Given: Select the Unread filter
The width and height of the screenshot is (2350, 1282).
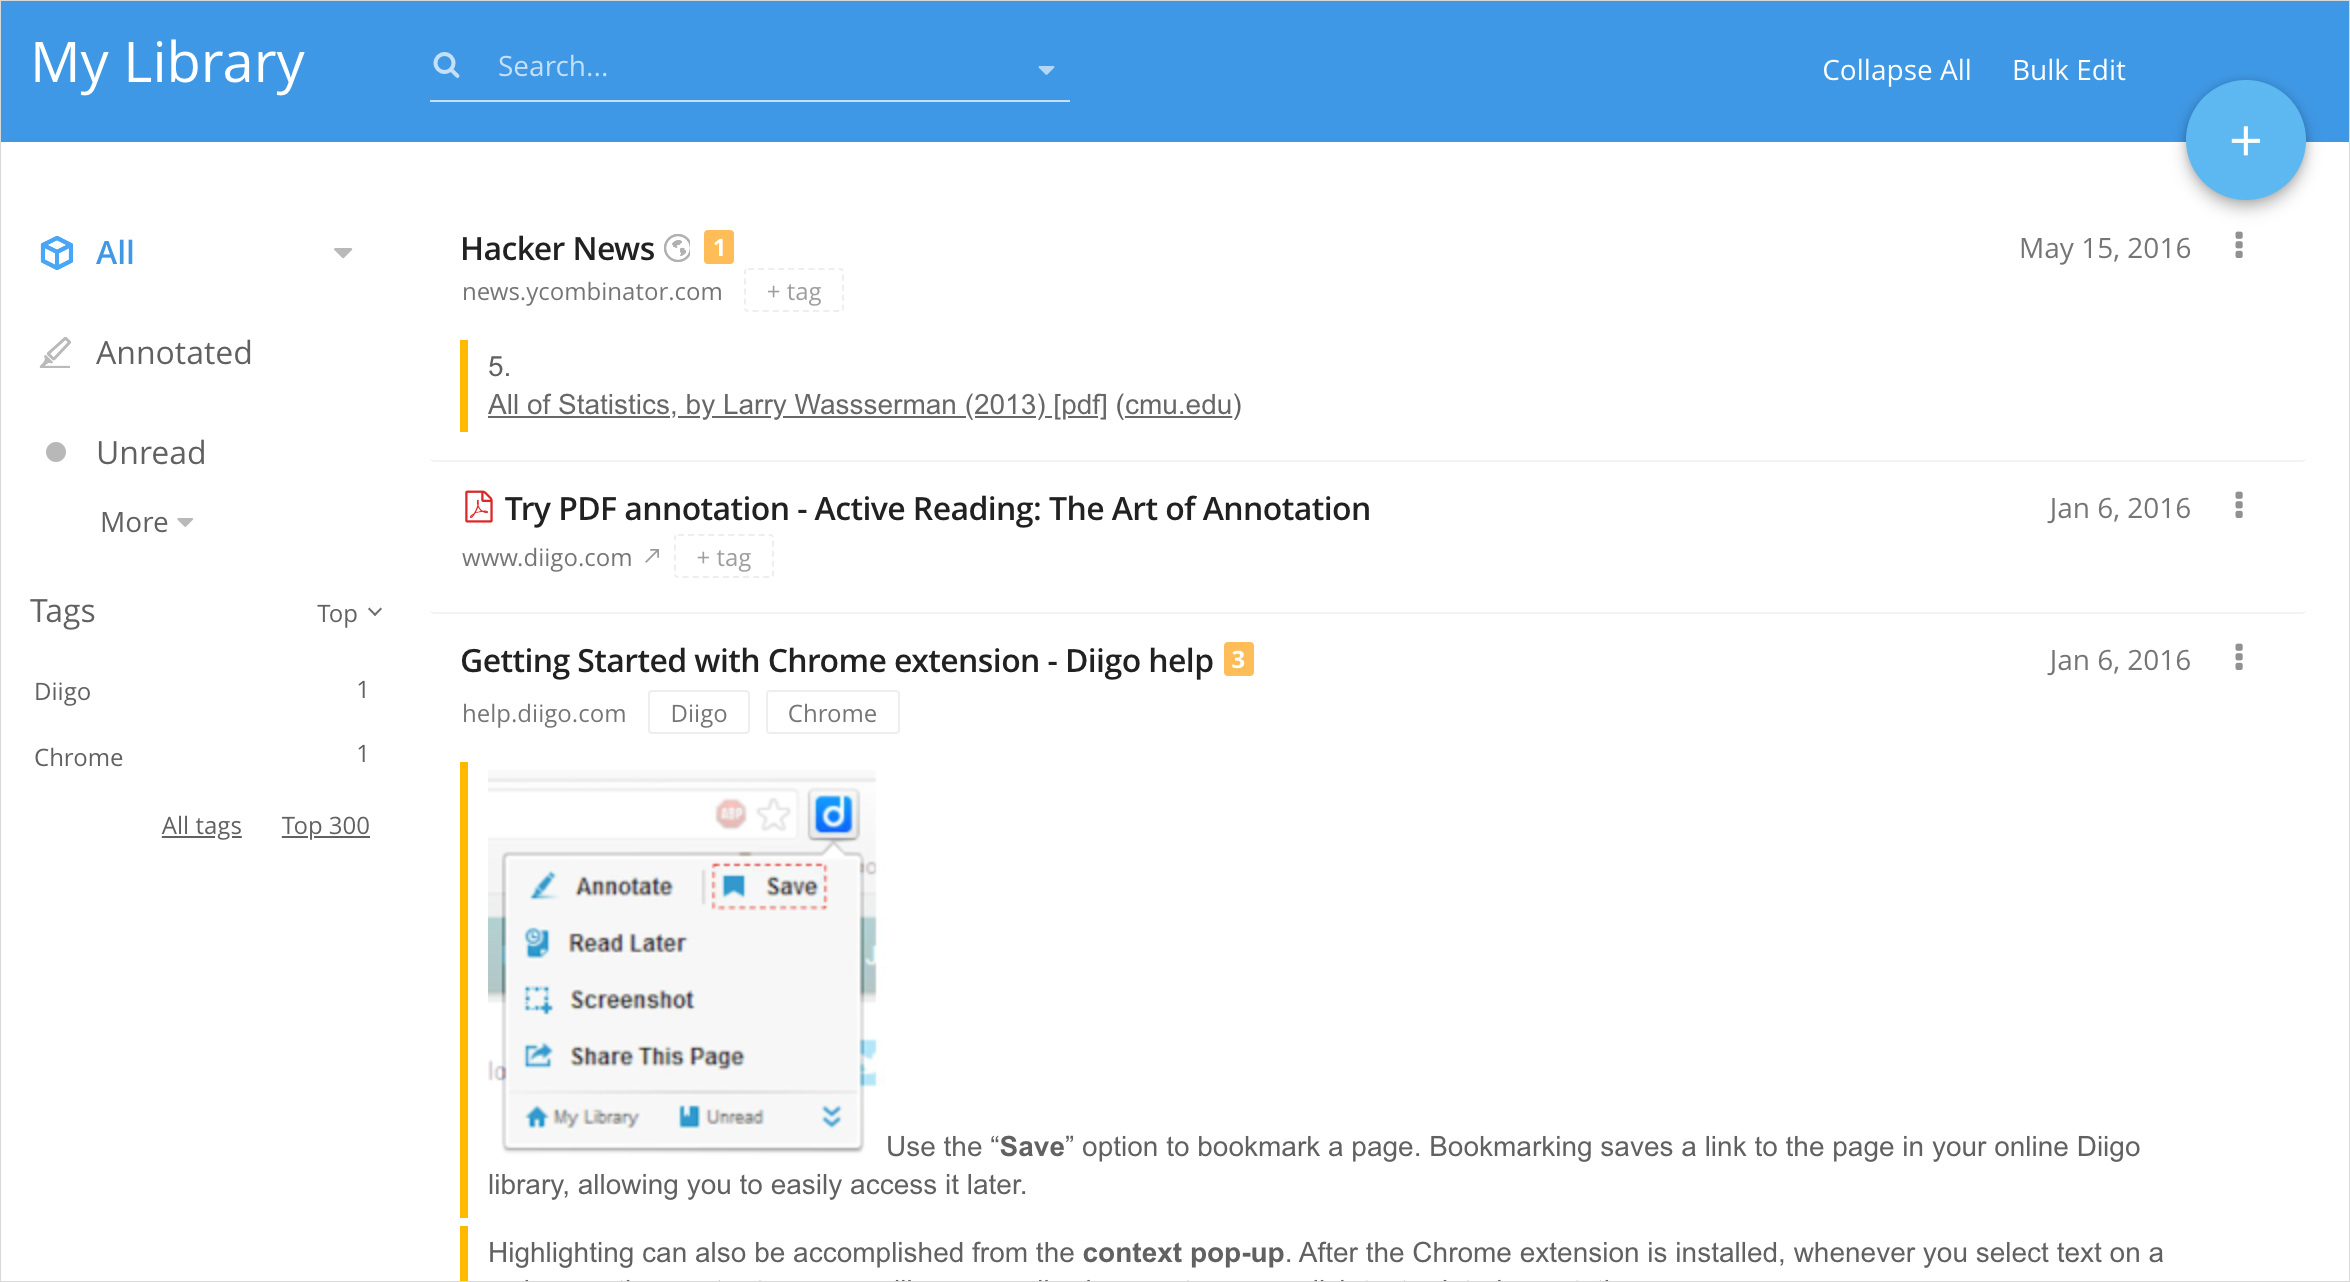Looking at the screenshot, I should coord(151,452).
